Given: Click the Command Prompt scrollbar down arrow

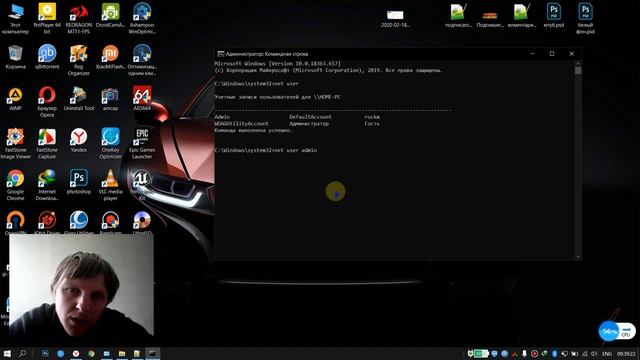Looking at the screenshot, I should pyautogui.click(x=578, y=256).
